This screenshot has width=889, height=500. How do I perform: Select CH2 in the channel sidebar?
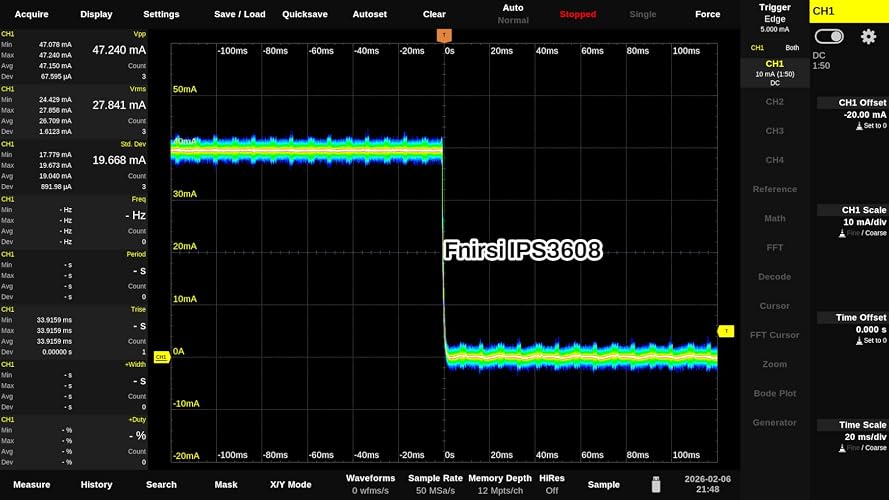(x=774, y=102)
